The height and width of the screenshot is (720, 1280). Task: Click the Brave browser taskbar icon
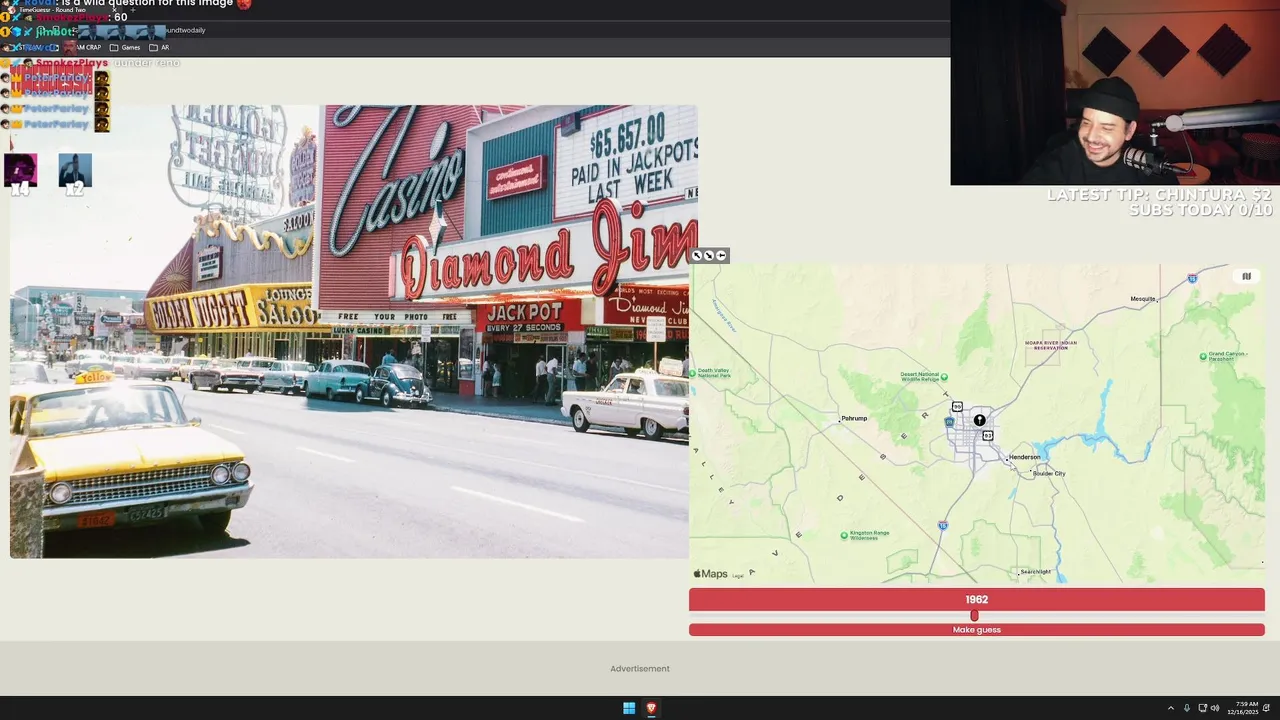click(651, 708)
